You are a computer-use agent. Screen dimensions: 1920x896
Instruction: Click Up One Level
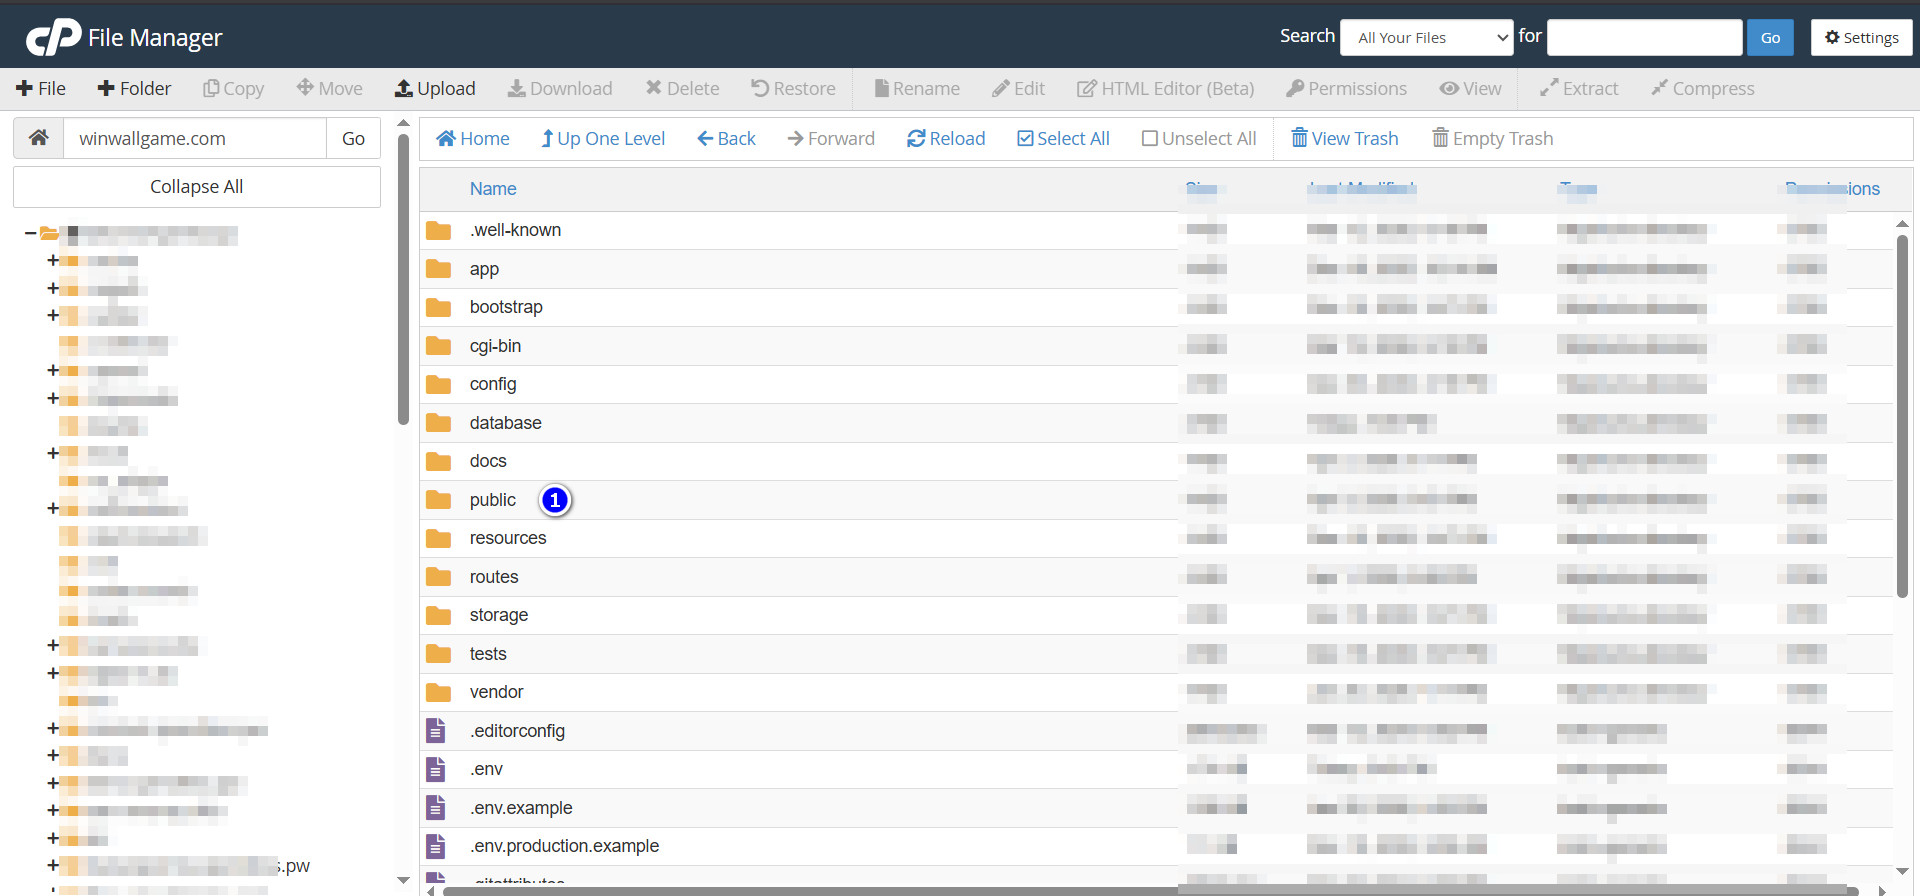603,139
